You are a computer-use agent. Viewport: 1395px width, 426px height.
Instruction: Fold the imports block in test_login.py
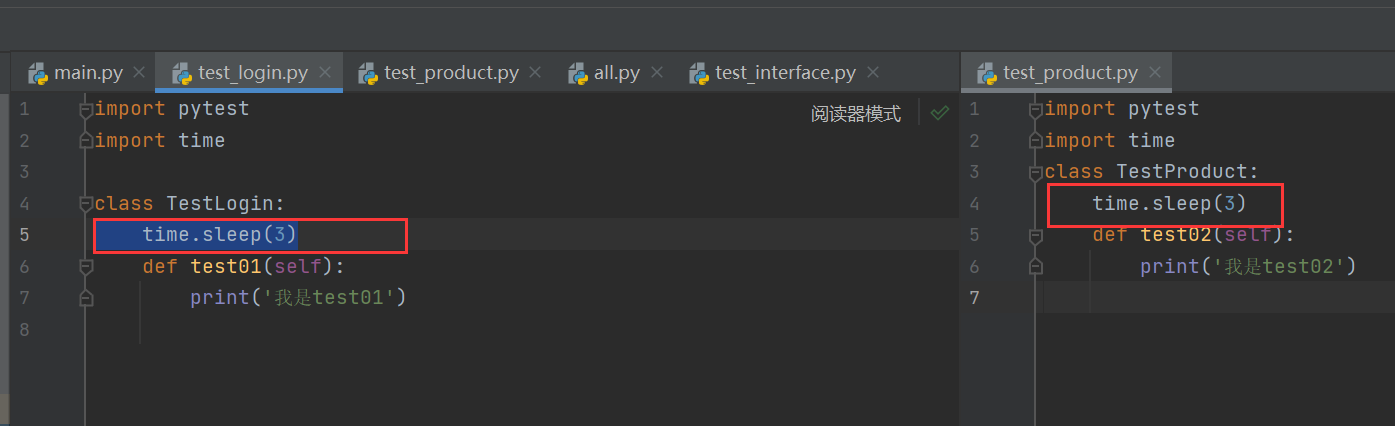pos(86,109)
